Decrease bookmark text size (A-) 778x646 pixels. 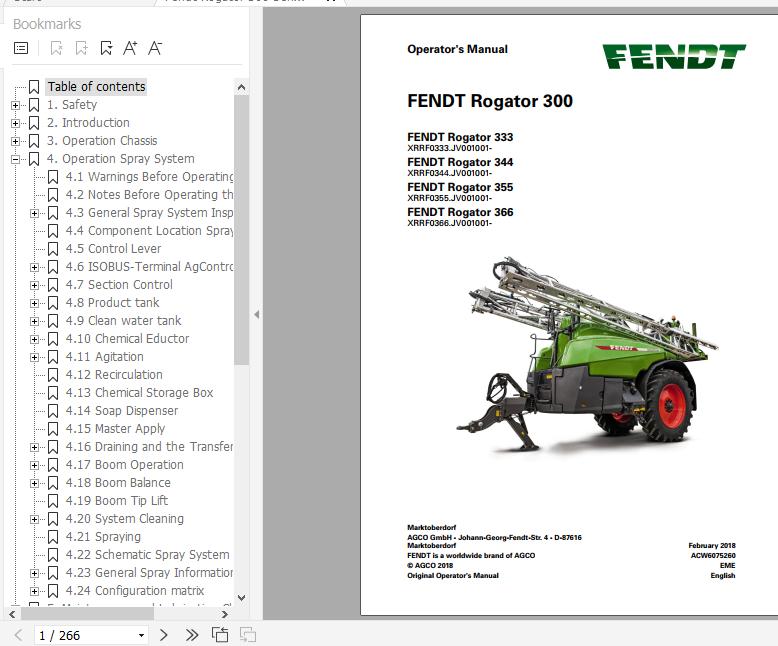155,48
